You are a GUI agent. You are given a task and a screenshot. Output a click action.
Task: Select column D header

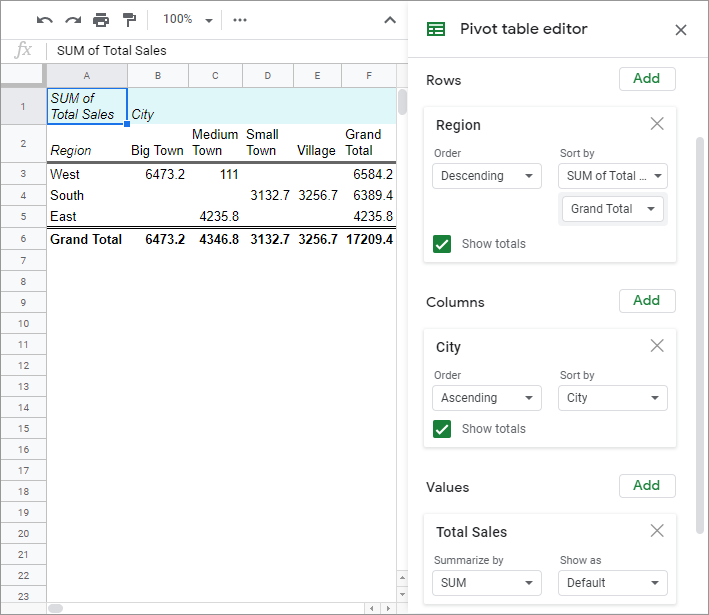tap(268, 76)
